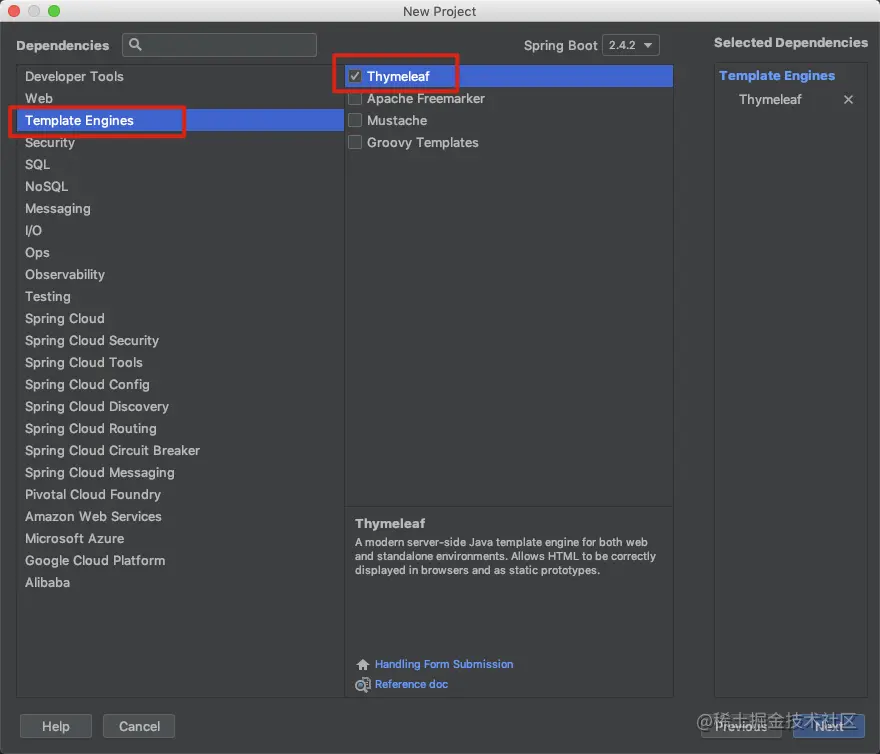Enable the Apache Freemarker checkbox
880x754 pixels.
click(x=355, y=98)
